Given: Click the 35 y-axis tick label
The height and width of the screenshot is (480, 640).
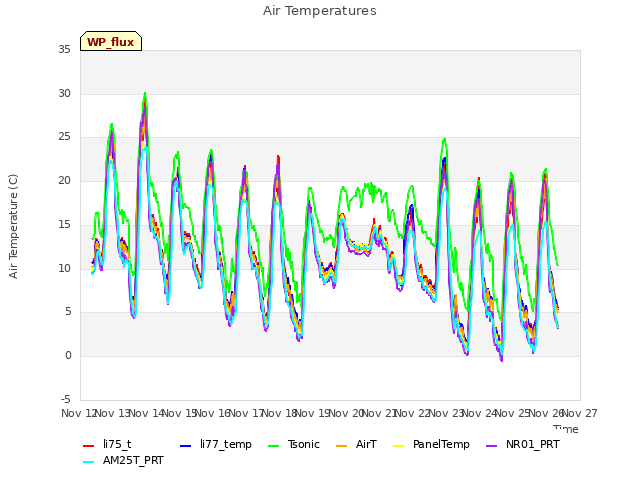Looking at the screenshot, I should pos(64,49).
